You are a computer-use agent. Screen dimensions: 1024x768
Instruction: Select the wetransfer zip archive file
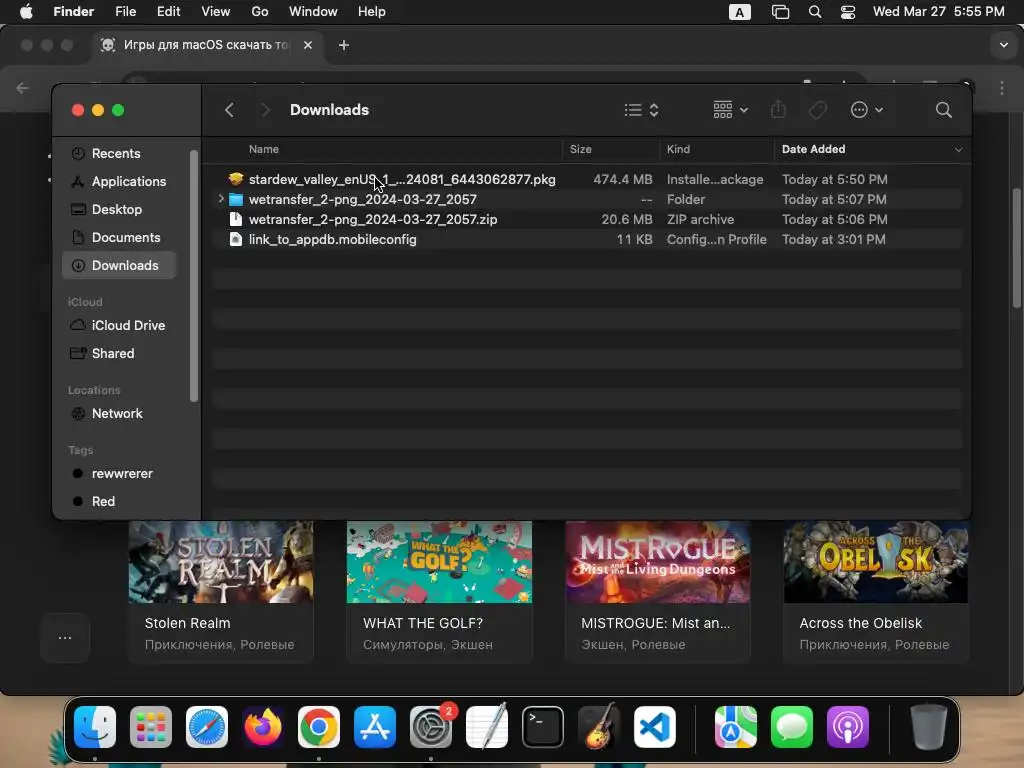pos(373,219)
